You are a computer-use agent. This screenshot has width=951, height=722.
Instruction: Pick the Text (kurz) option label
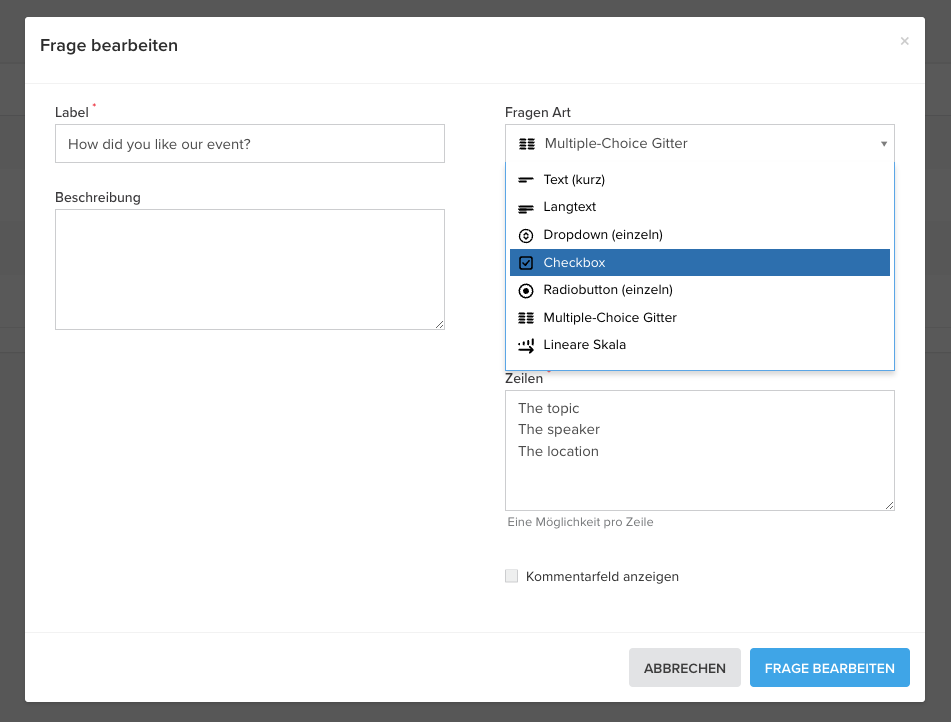tap(574, 180)
